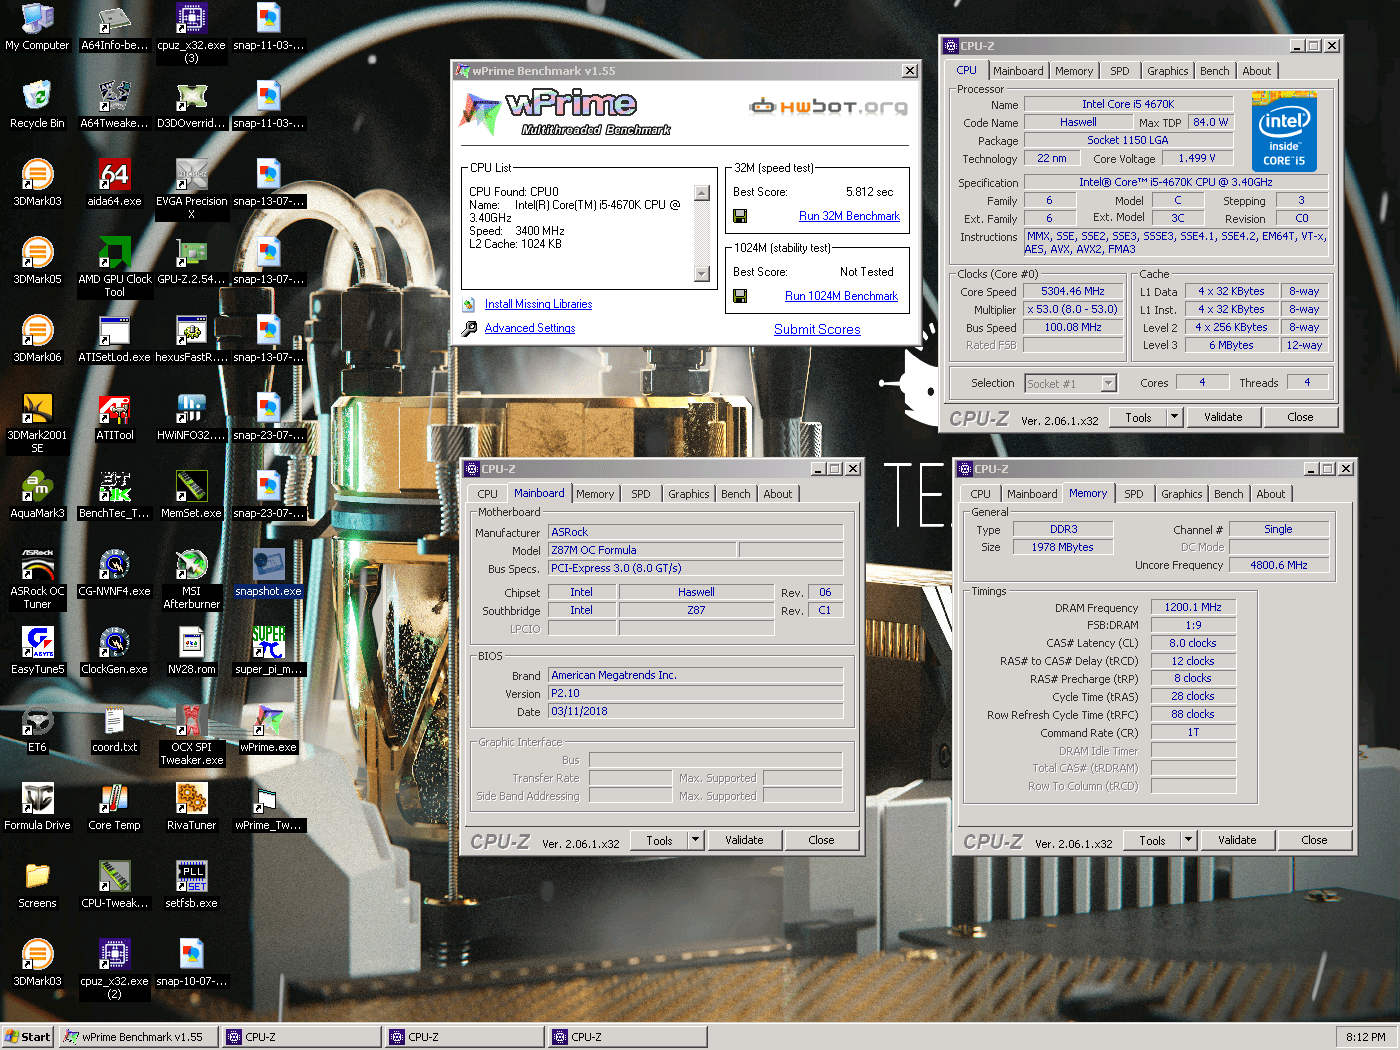Viewport: 1400px width, 1050px height.
Task: Open the Windows Start button
Action: tap(28, 1037)
